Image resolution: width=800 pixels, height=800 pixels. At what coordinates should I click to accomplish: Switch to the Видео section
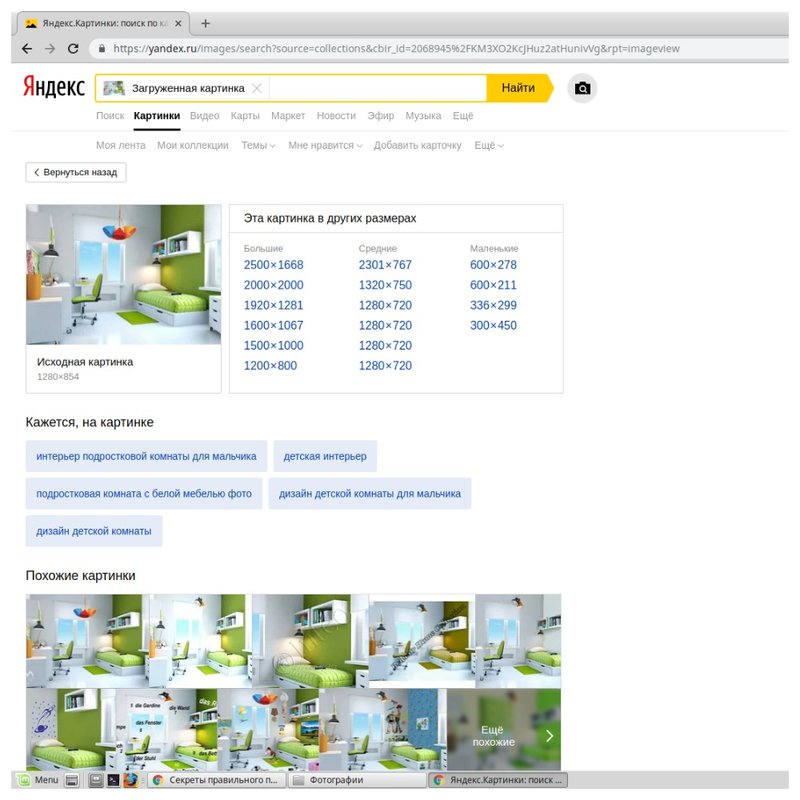204,116
